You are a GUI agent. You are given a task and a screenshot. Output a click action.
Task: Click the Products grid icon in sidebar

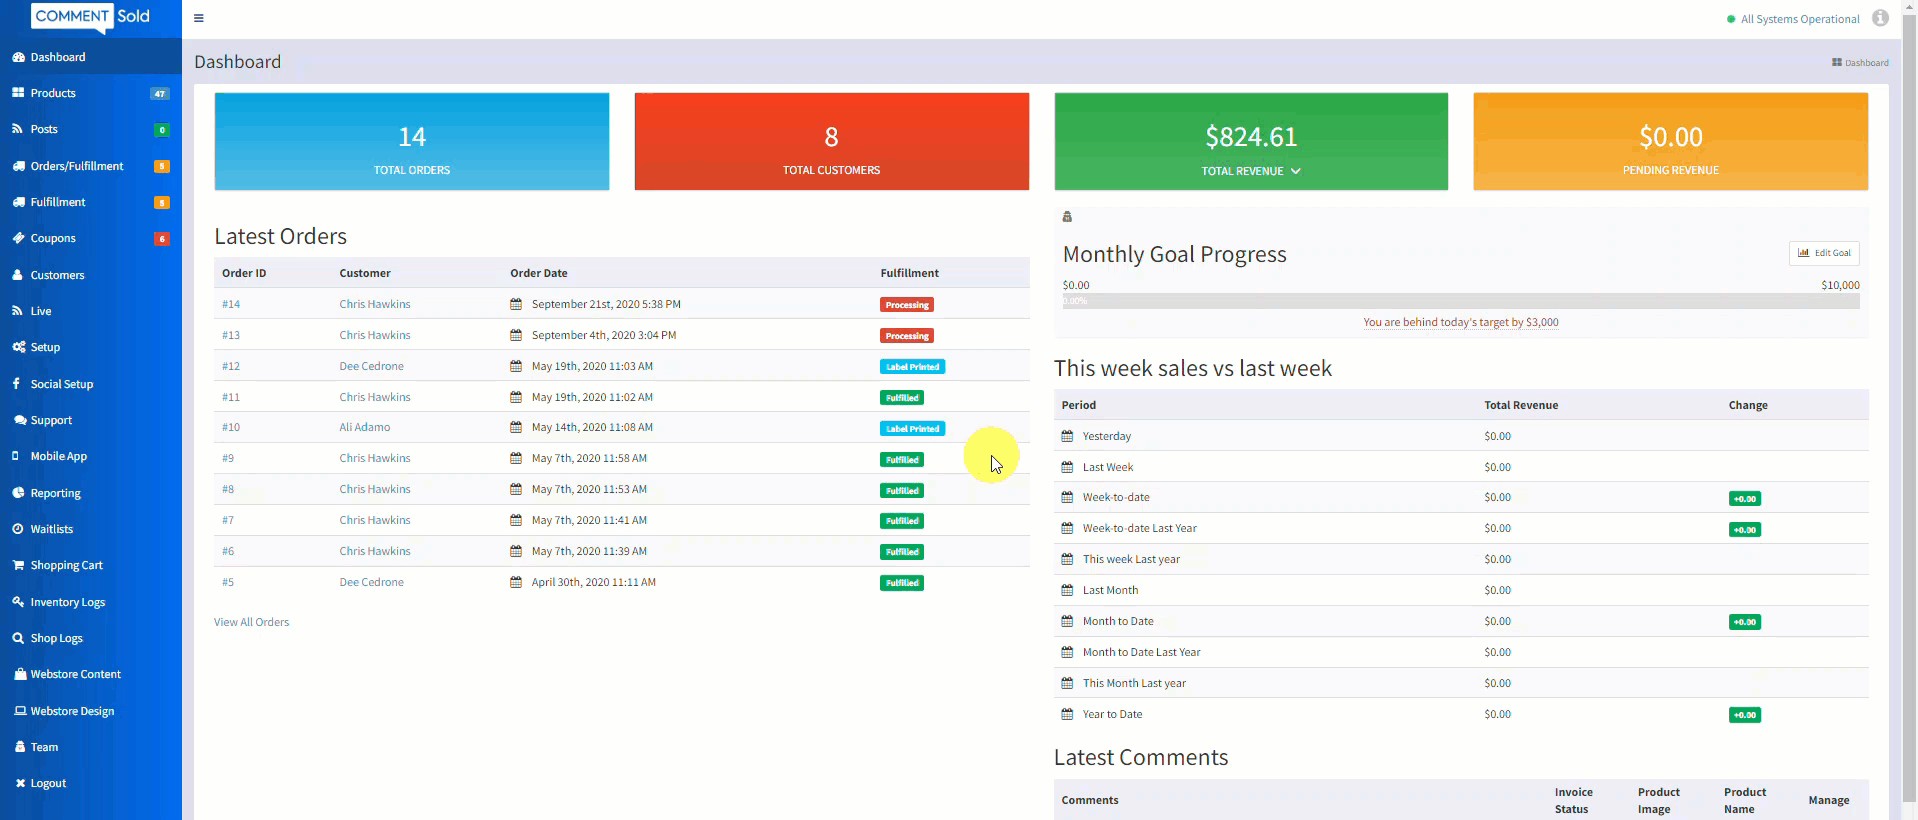click(18, 93)
